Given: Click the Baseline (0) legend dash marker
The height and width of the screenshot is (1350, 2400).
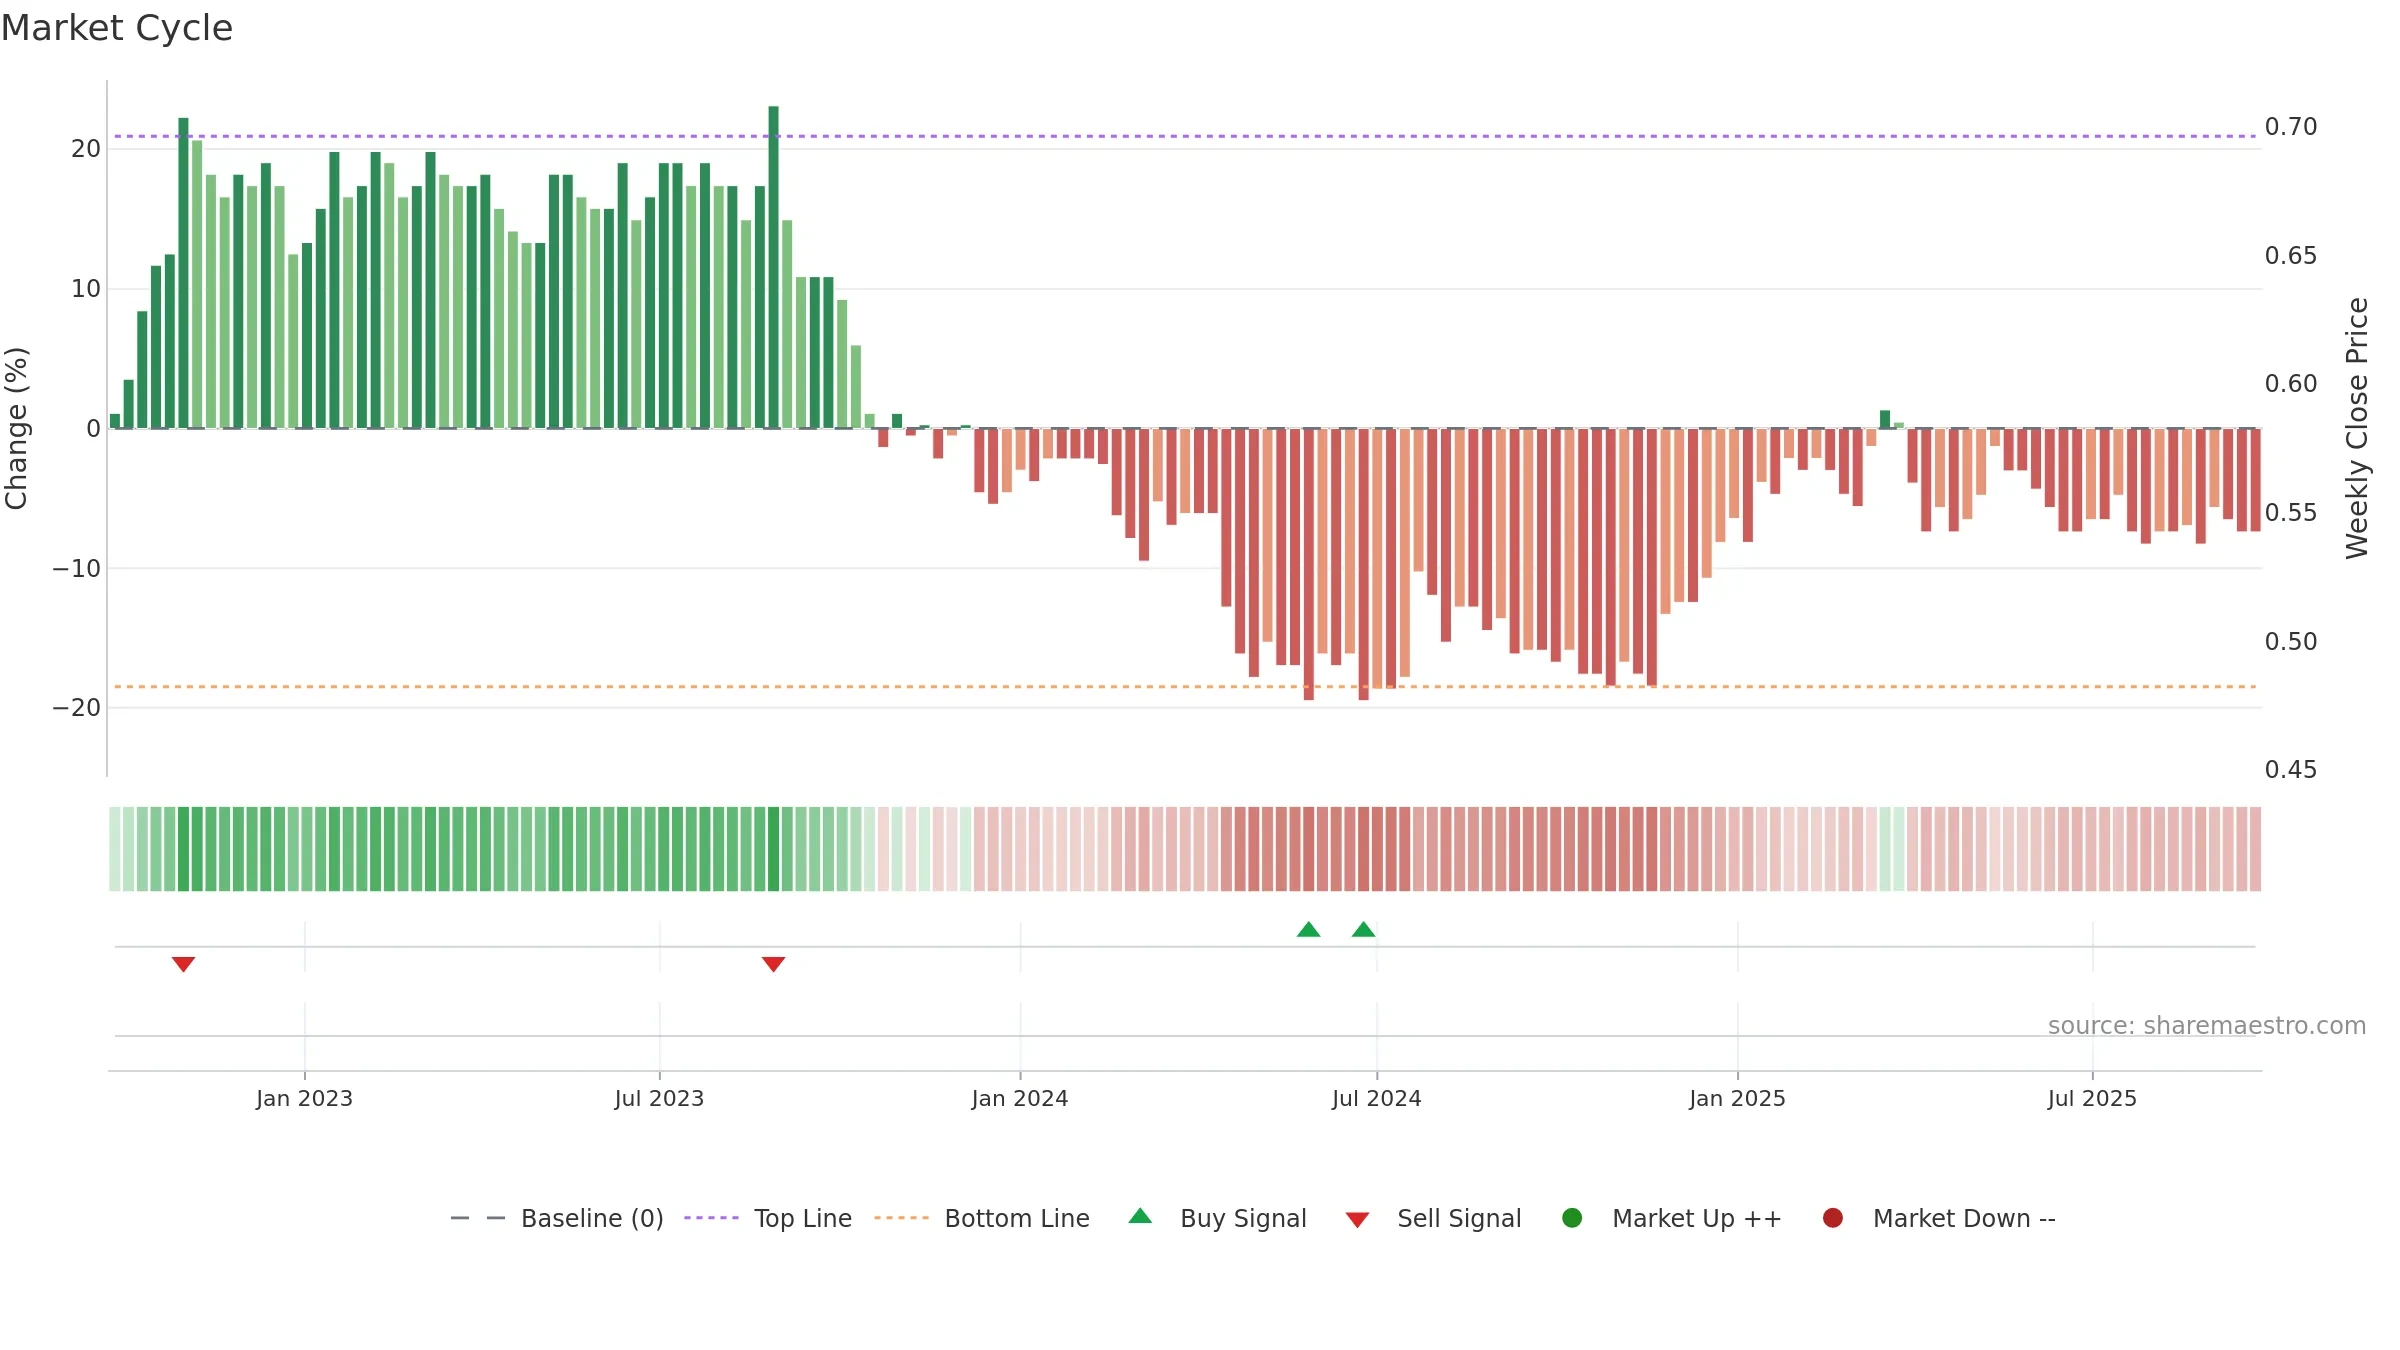Looking at the screenshot, I should [478, 1218].
